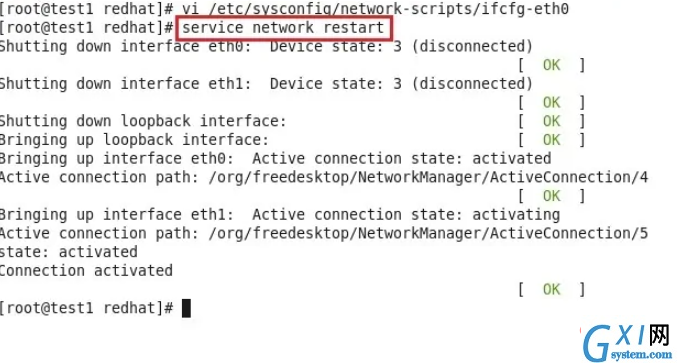Click OK next to 'Bringing up loopback interface'
This screenshot has height=363, width=679.
(551, 140)
